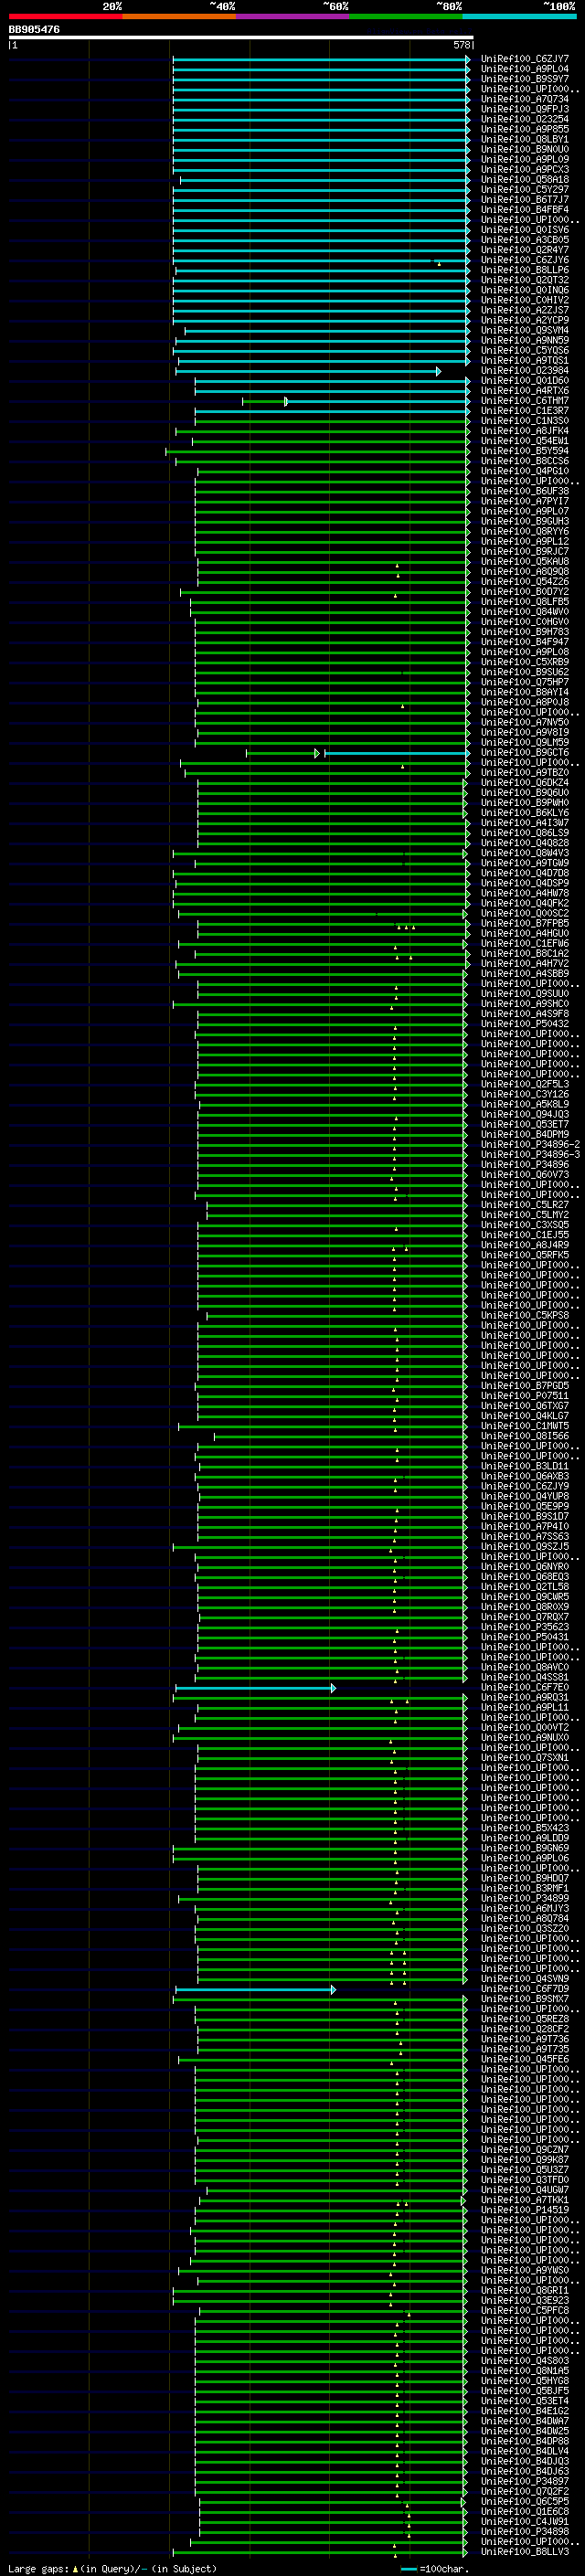
Task: Open hit UniRef100_A9PL04
Action: click(x=525, y=69)
